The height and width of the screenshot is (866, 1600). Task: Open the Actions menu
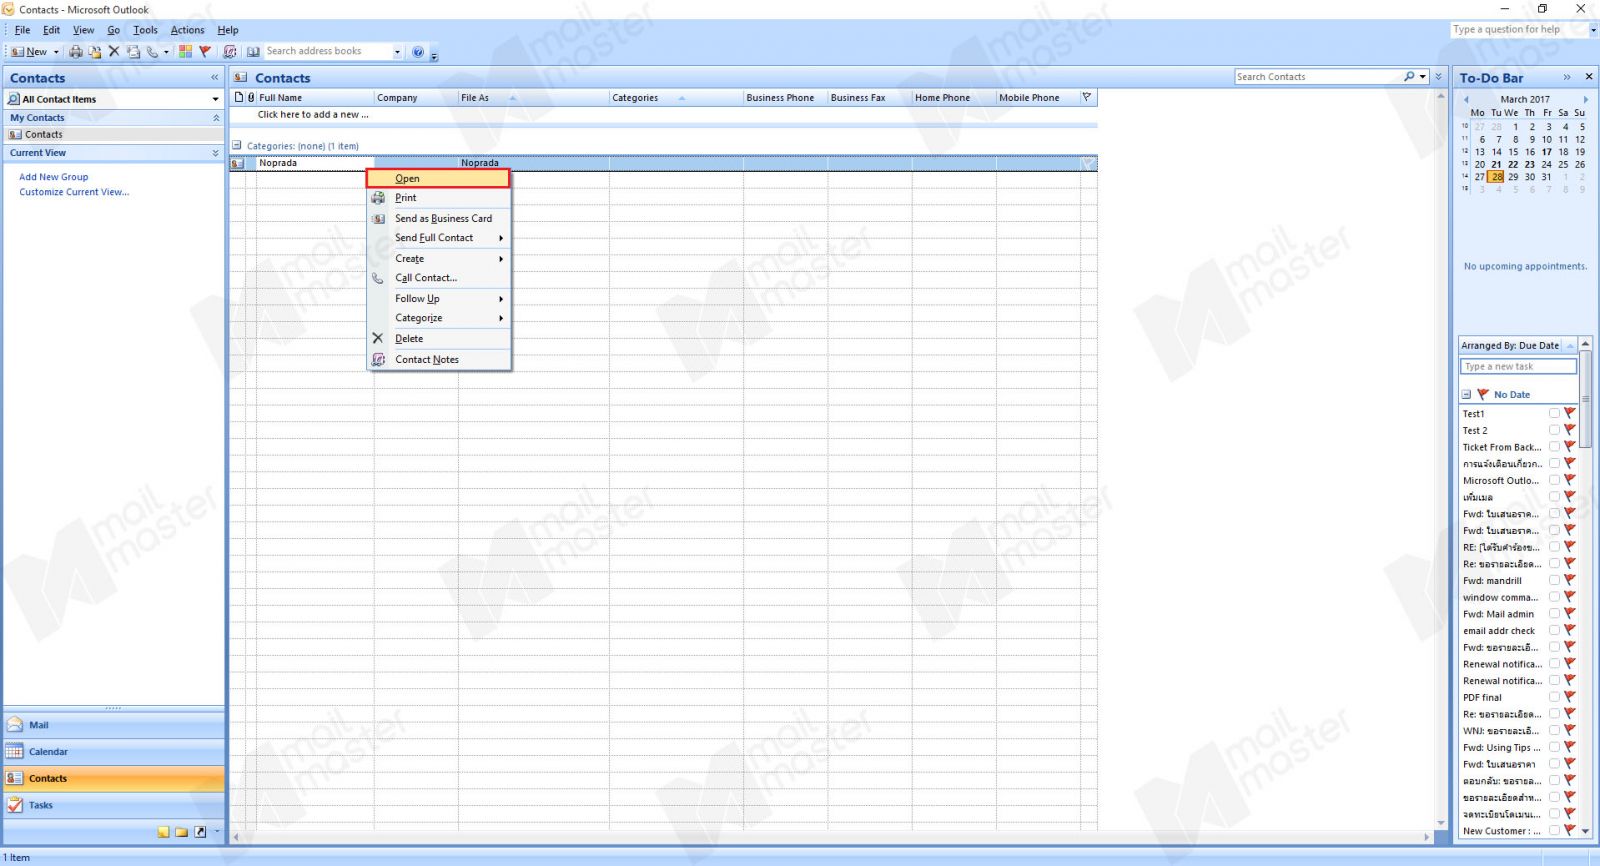pyautogui.click(x=187, y=30)
